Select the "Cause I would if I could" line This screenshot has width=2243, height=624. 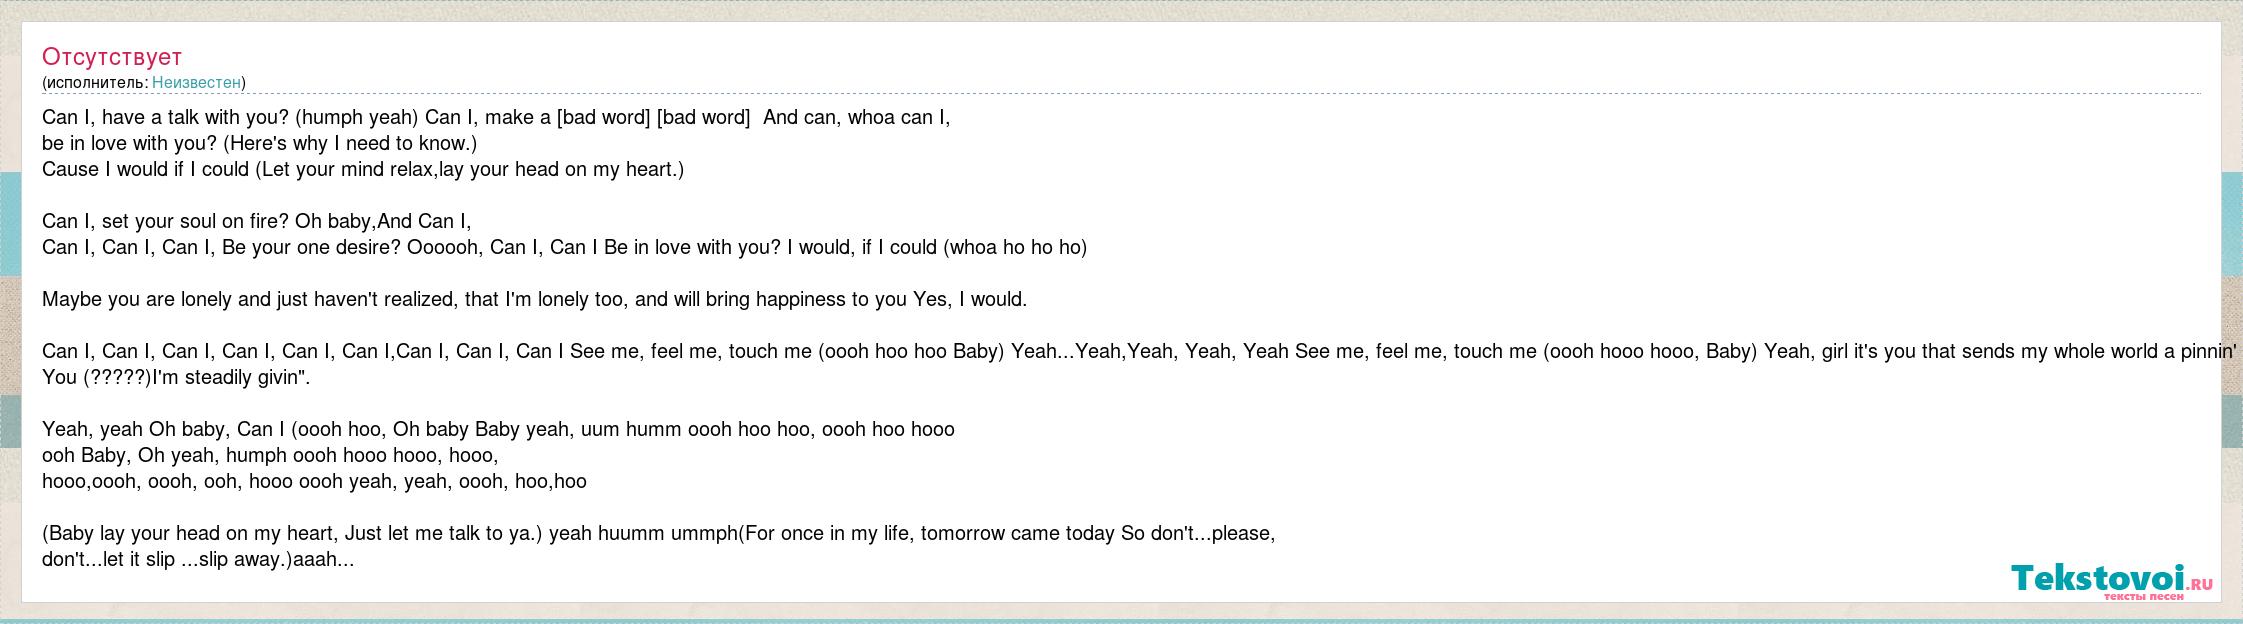[363, 169]
